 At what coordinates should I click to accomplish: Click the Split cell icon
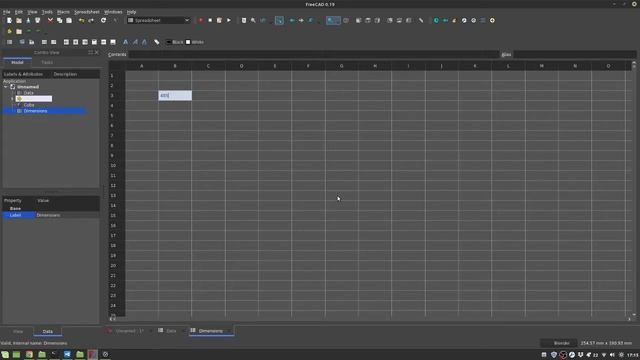point(53,42)
